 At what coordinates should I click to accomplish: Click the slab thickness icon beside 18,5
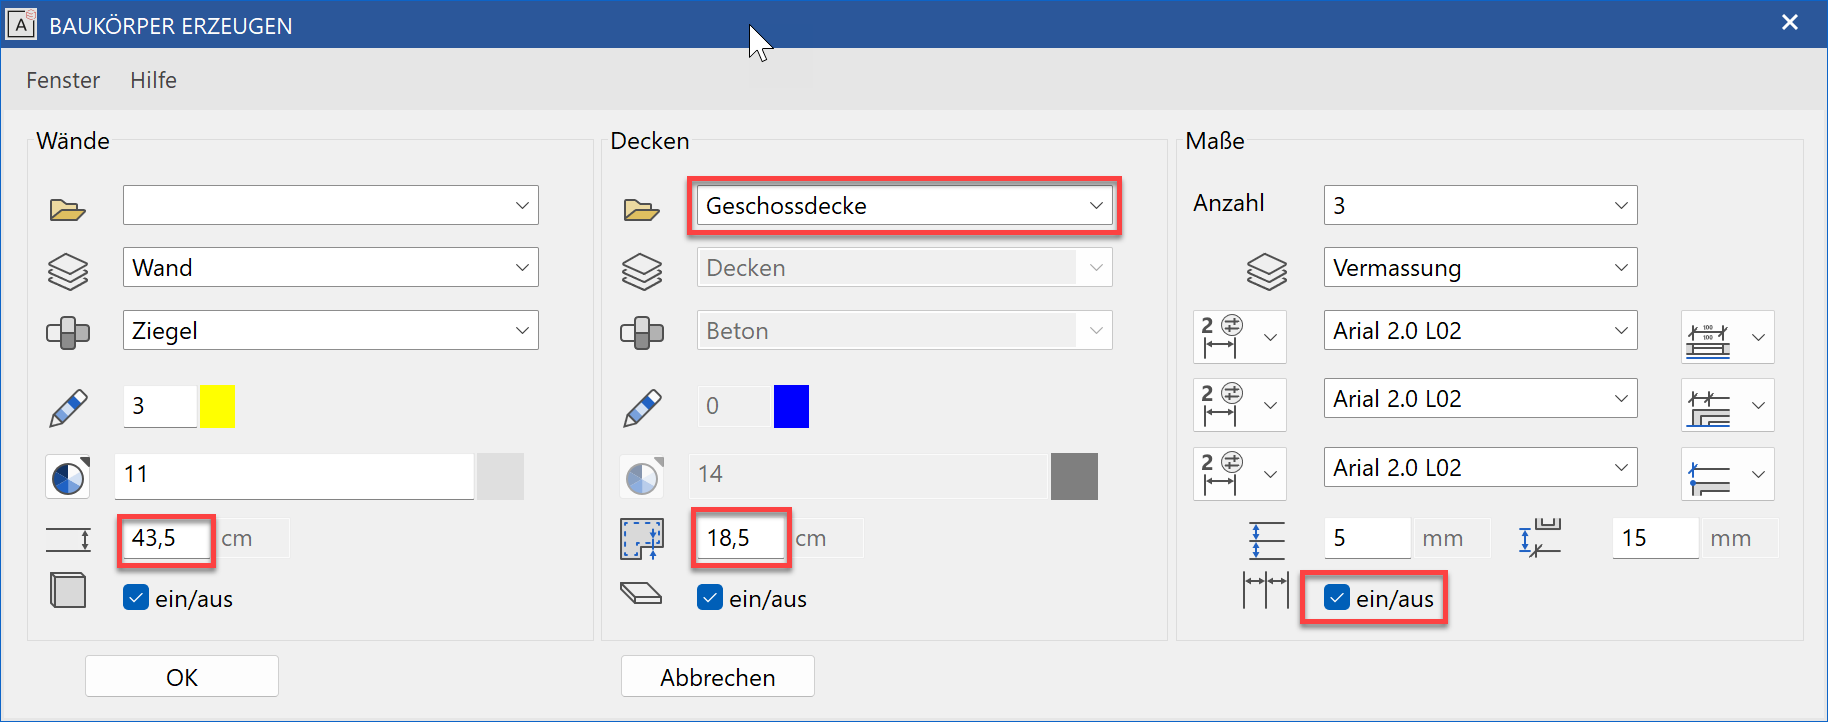click(641, 539)
